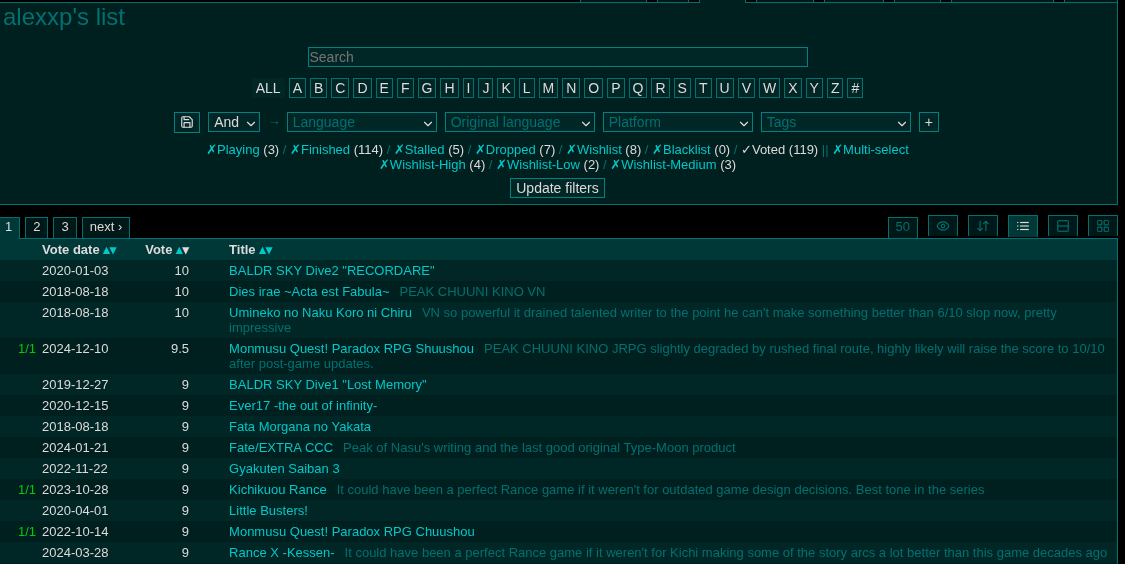The image size is (1125, 564).
Task: Enable the Multi-select option
Action: (x=870, y=150)
